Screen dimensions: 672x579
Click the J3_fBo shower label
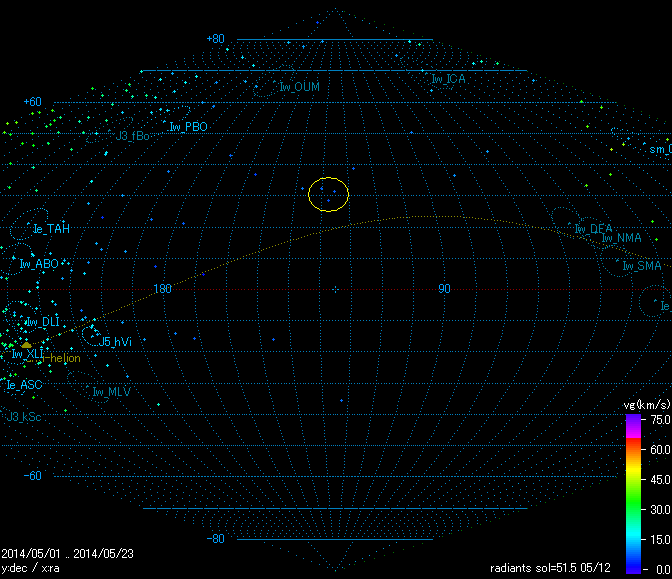pos(132,136)
